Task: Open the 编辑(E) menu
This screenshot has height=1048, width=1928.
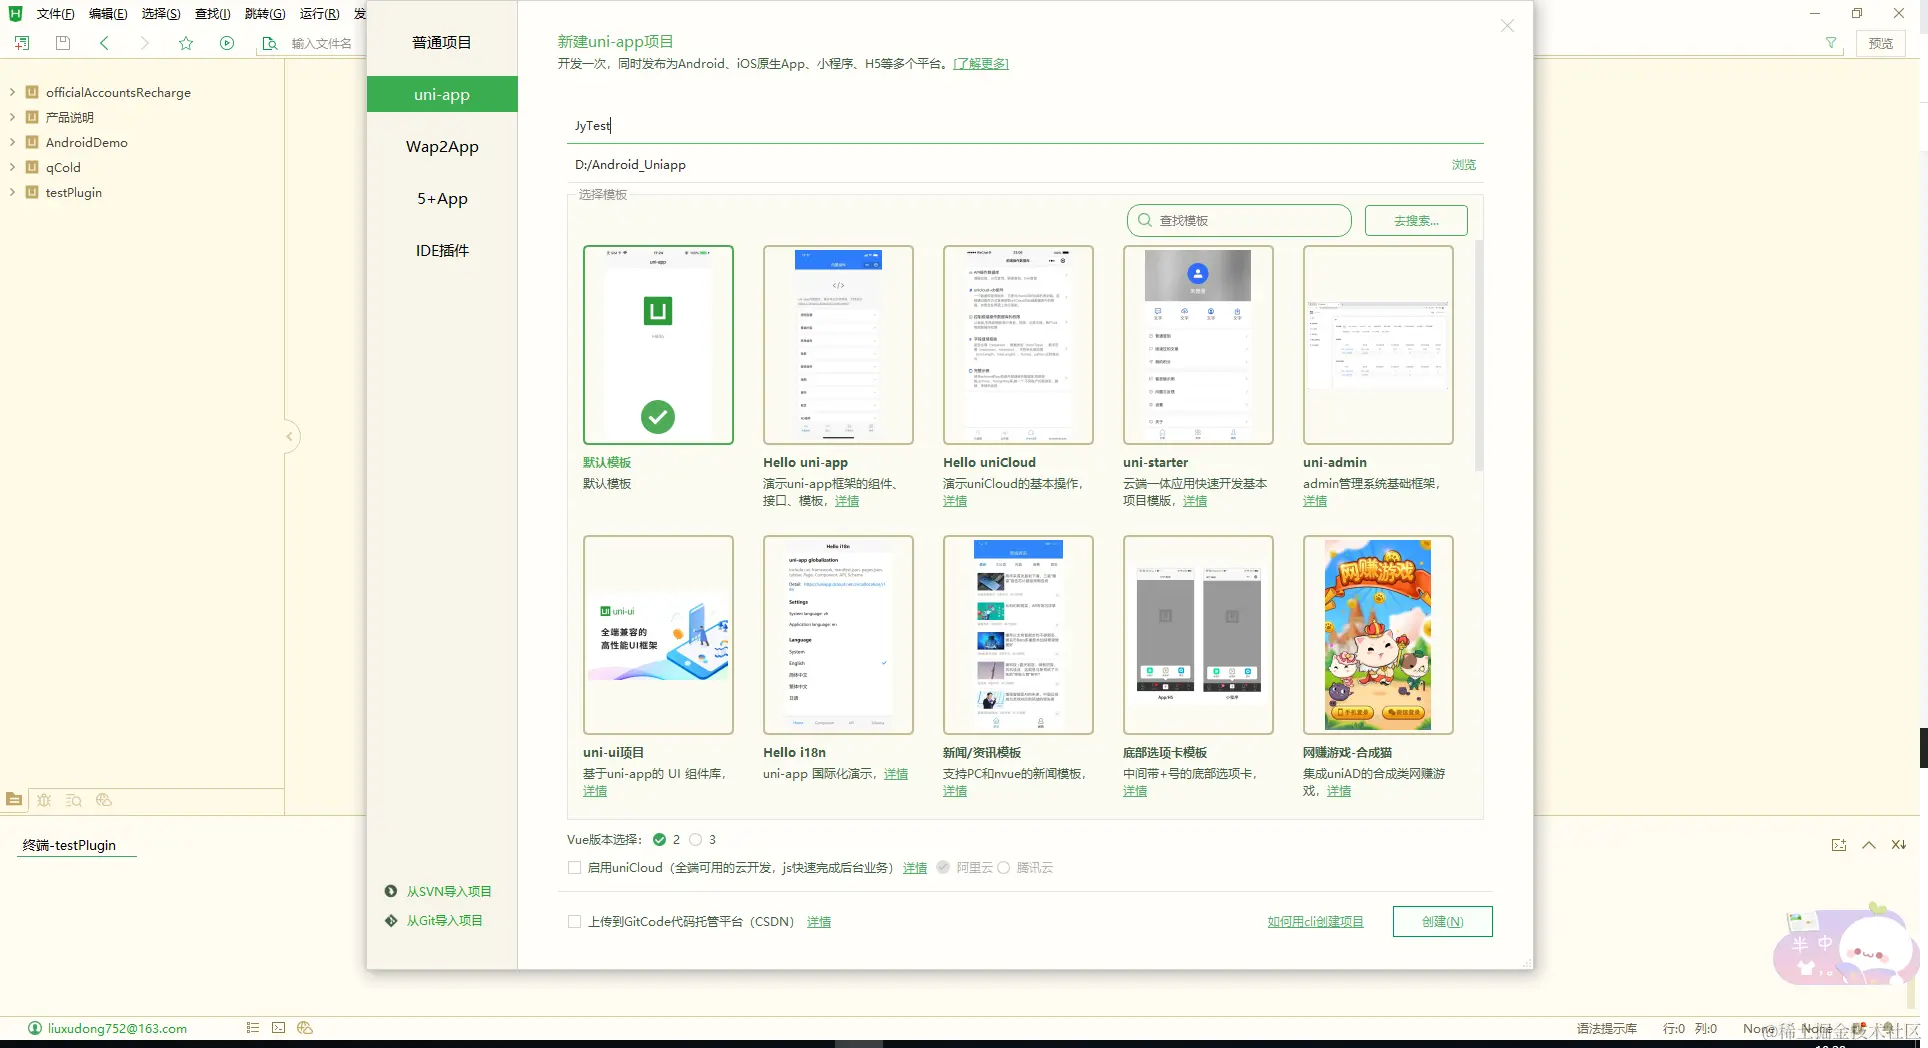Action: coord(108,13)
